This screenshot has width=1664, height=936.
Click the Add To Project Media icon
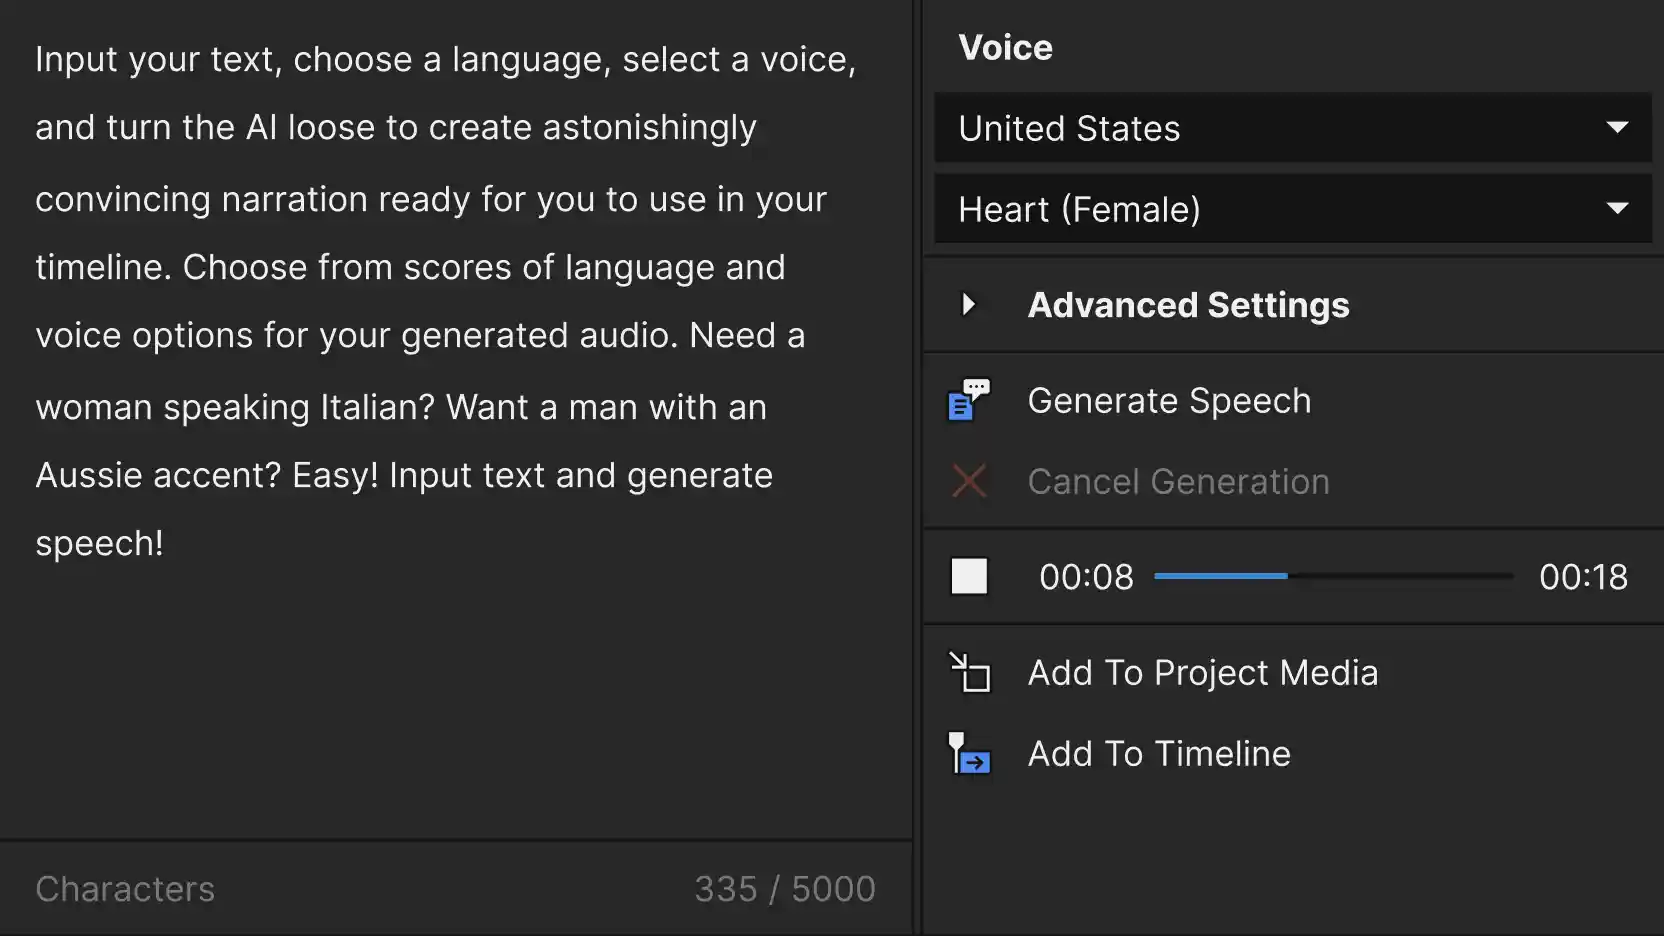click(969, 672)
